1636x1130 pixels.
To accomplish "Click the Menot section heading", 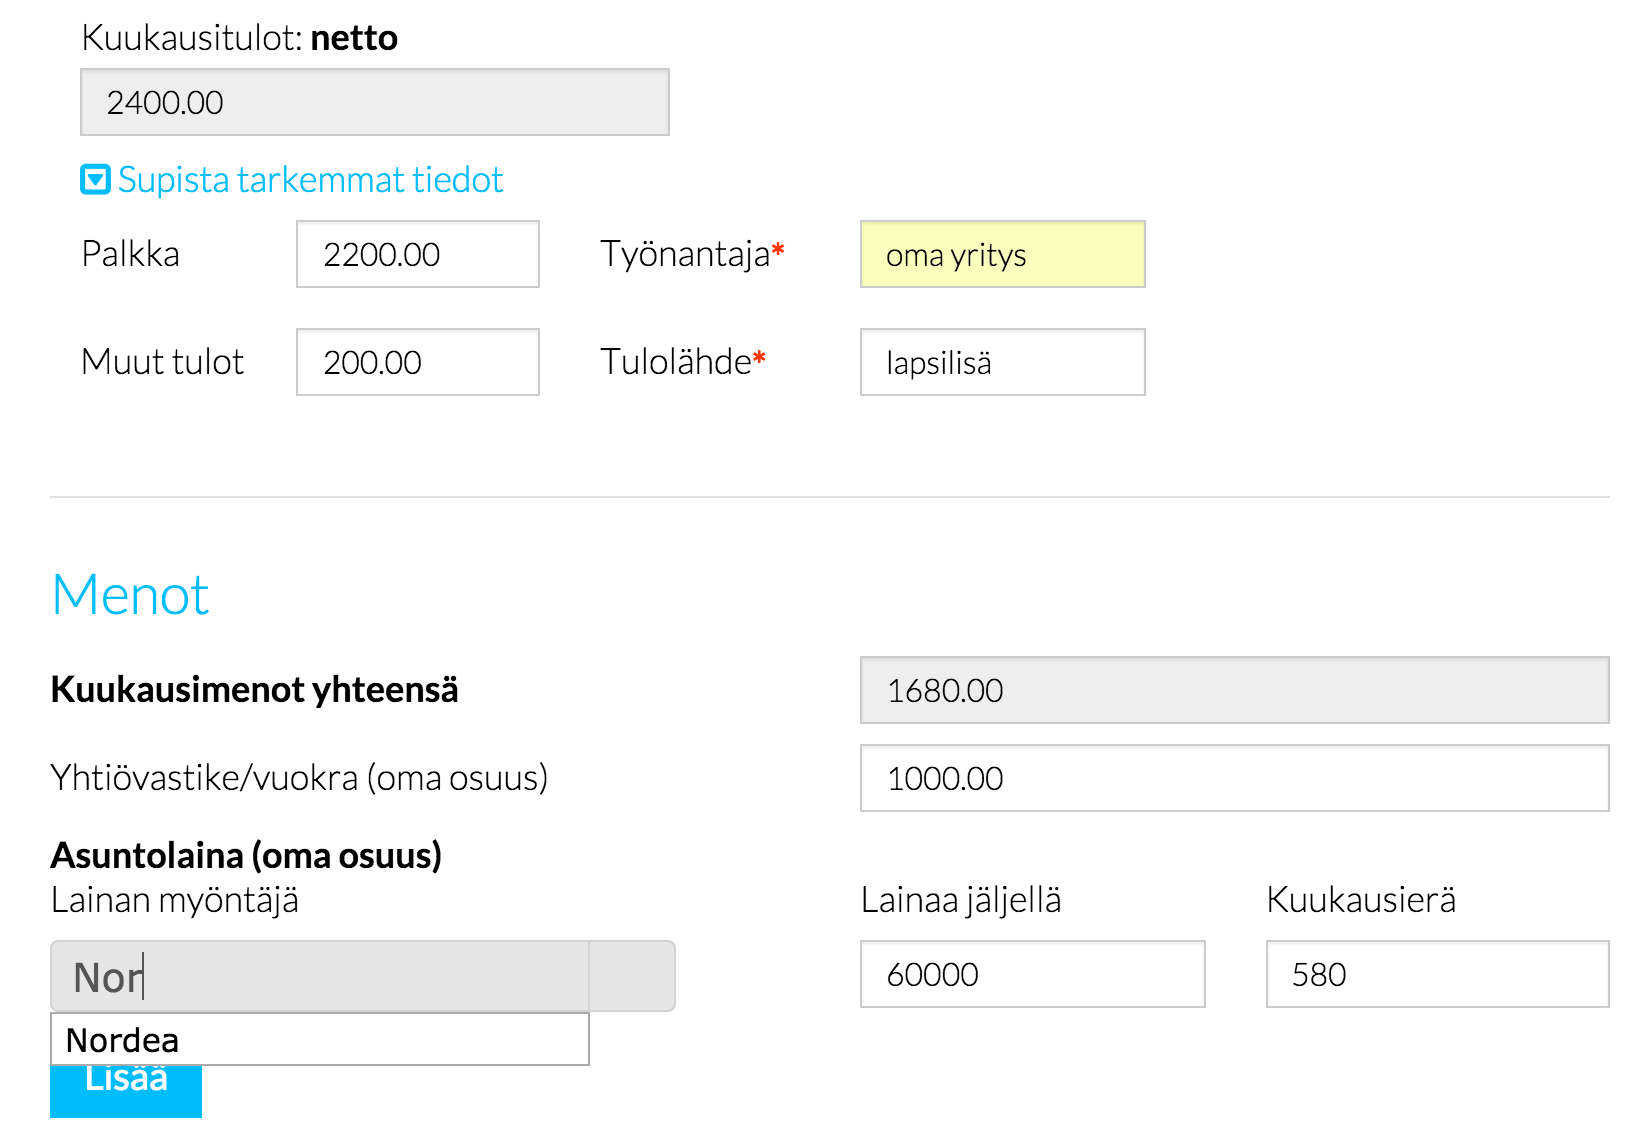I will (130, 595).
